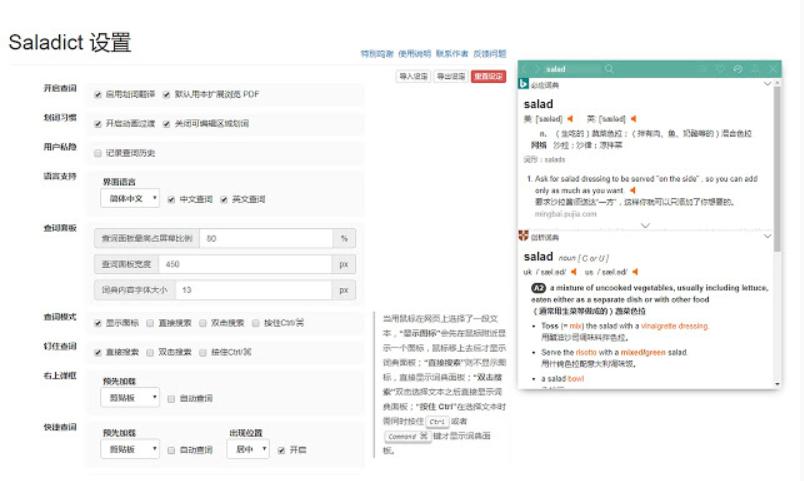Screen dimensions: 804x481
Task: Go forward using the panel's right arrow icon
Action: (x=536, y=69)
